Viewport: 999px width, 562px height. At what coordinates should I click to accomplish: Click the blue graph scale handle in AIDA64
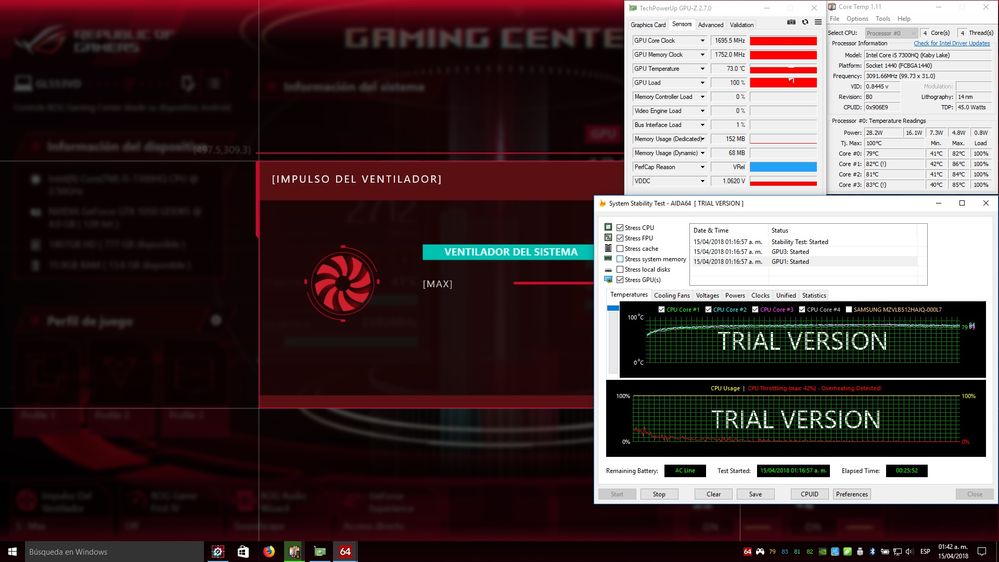613,308
